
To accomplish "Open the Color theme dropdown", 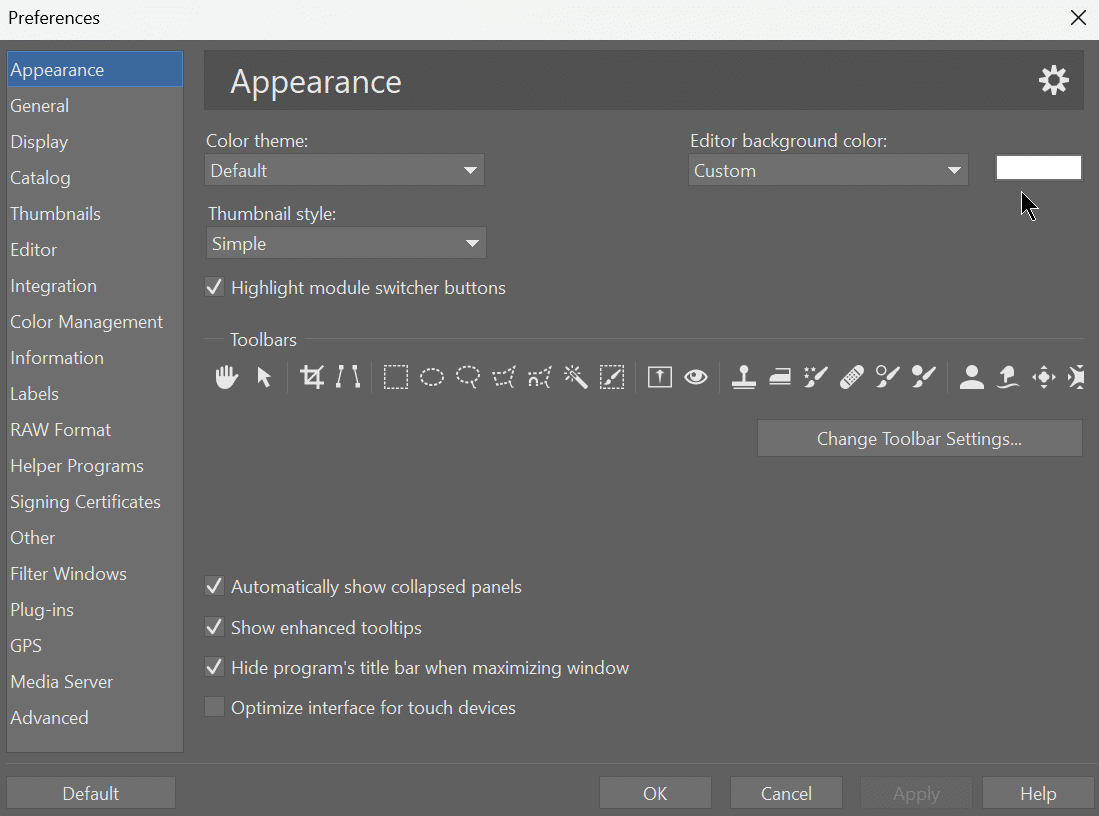I will (345, 171).
